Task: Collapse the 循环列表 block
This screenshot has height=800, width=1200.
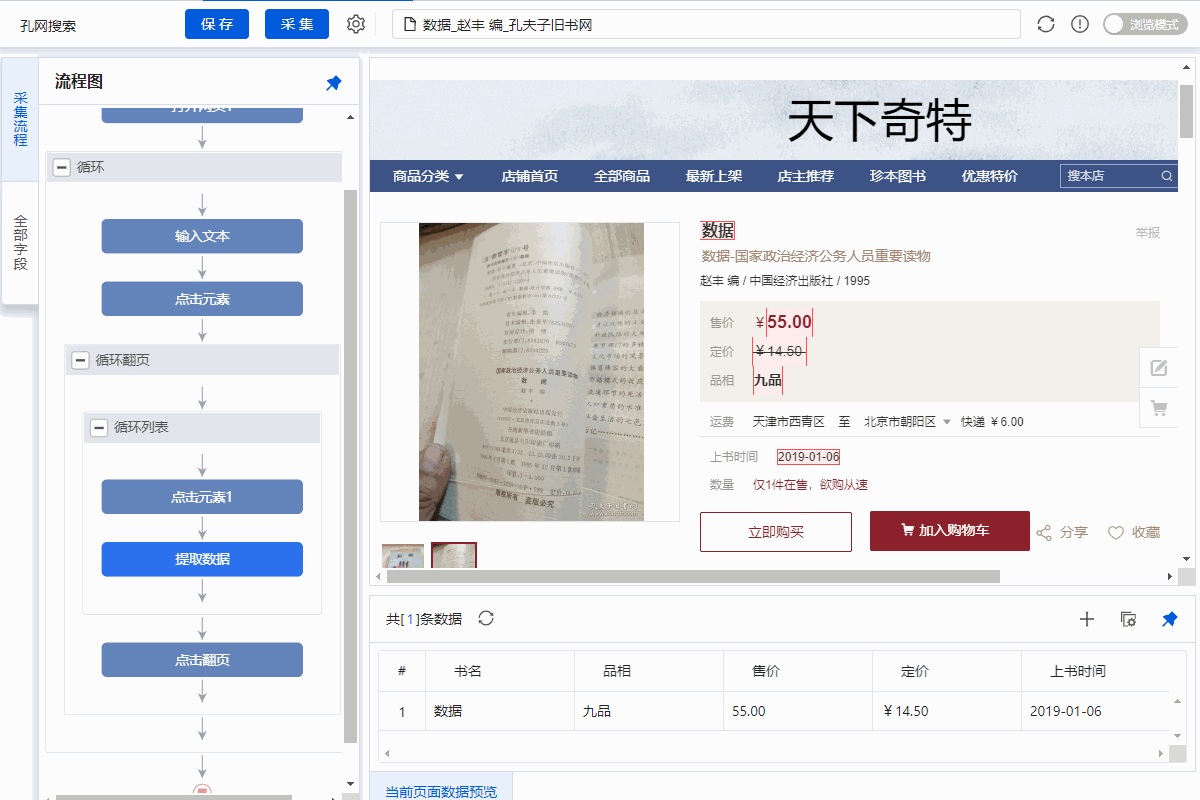Action: coord(98,427)
